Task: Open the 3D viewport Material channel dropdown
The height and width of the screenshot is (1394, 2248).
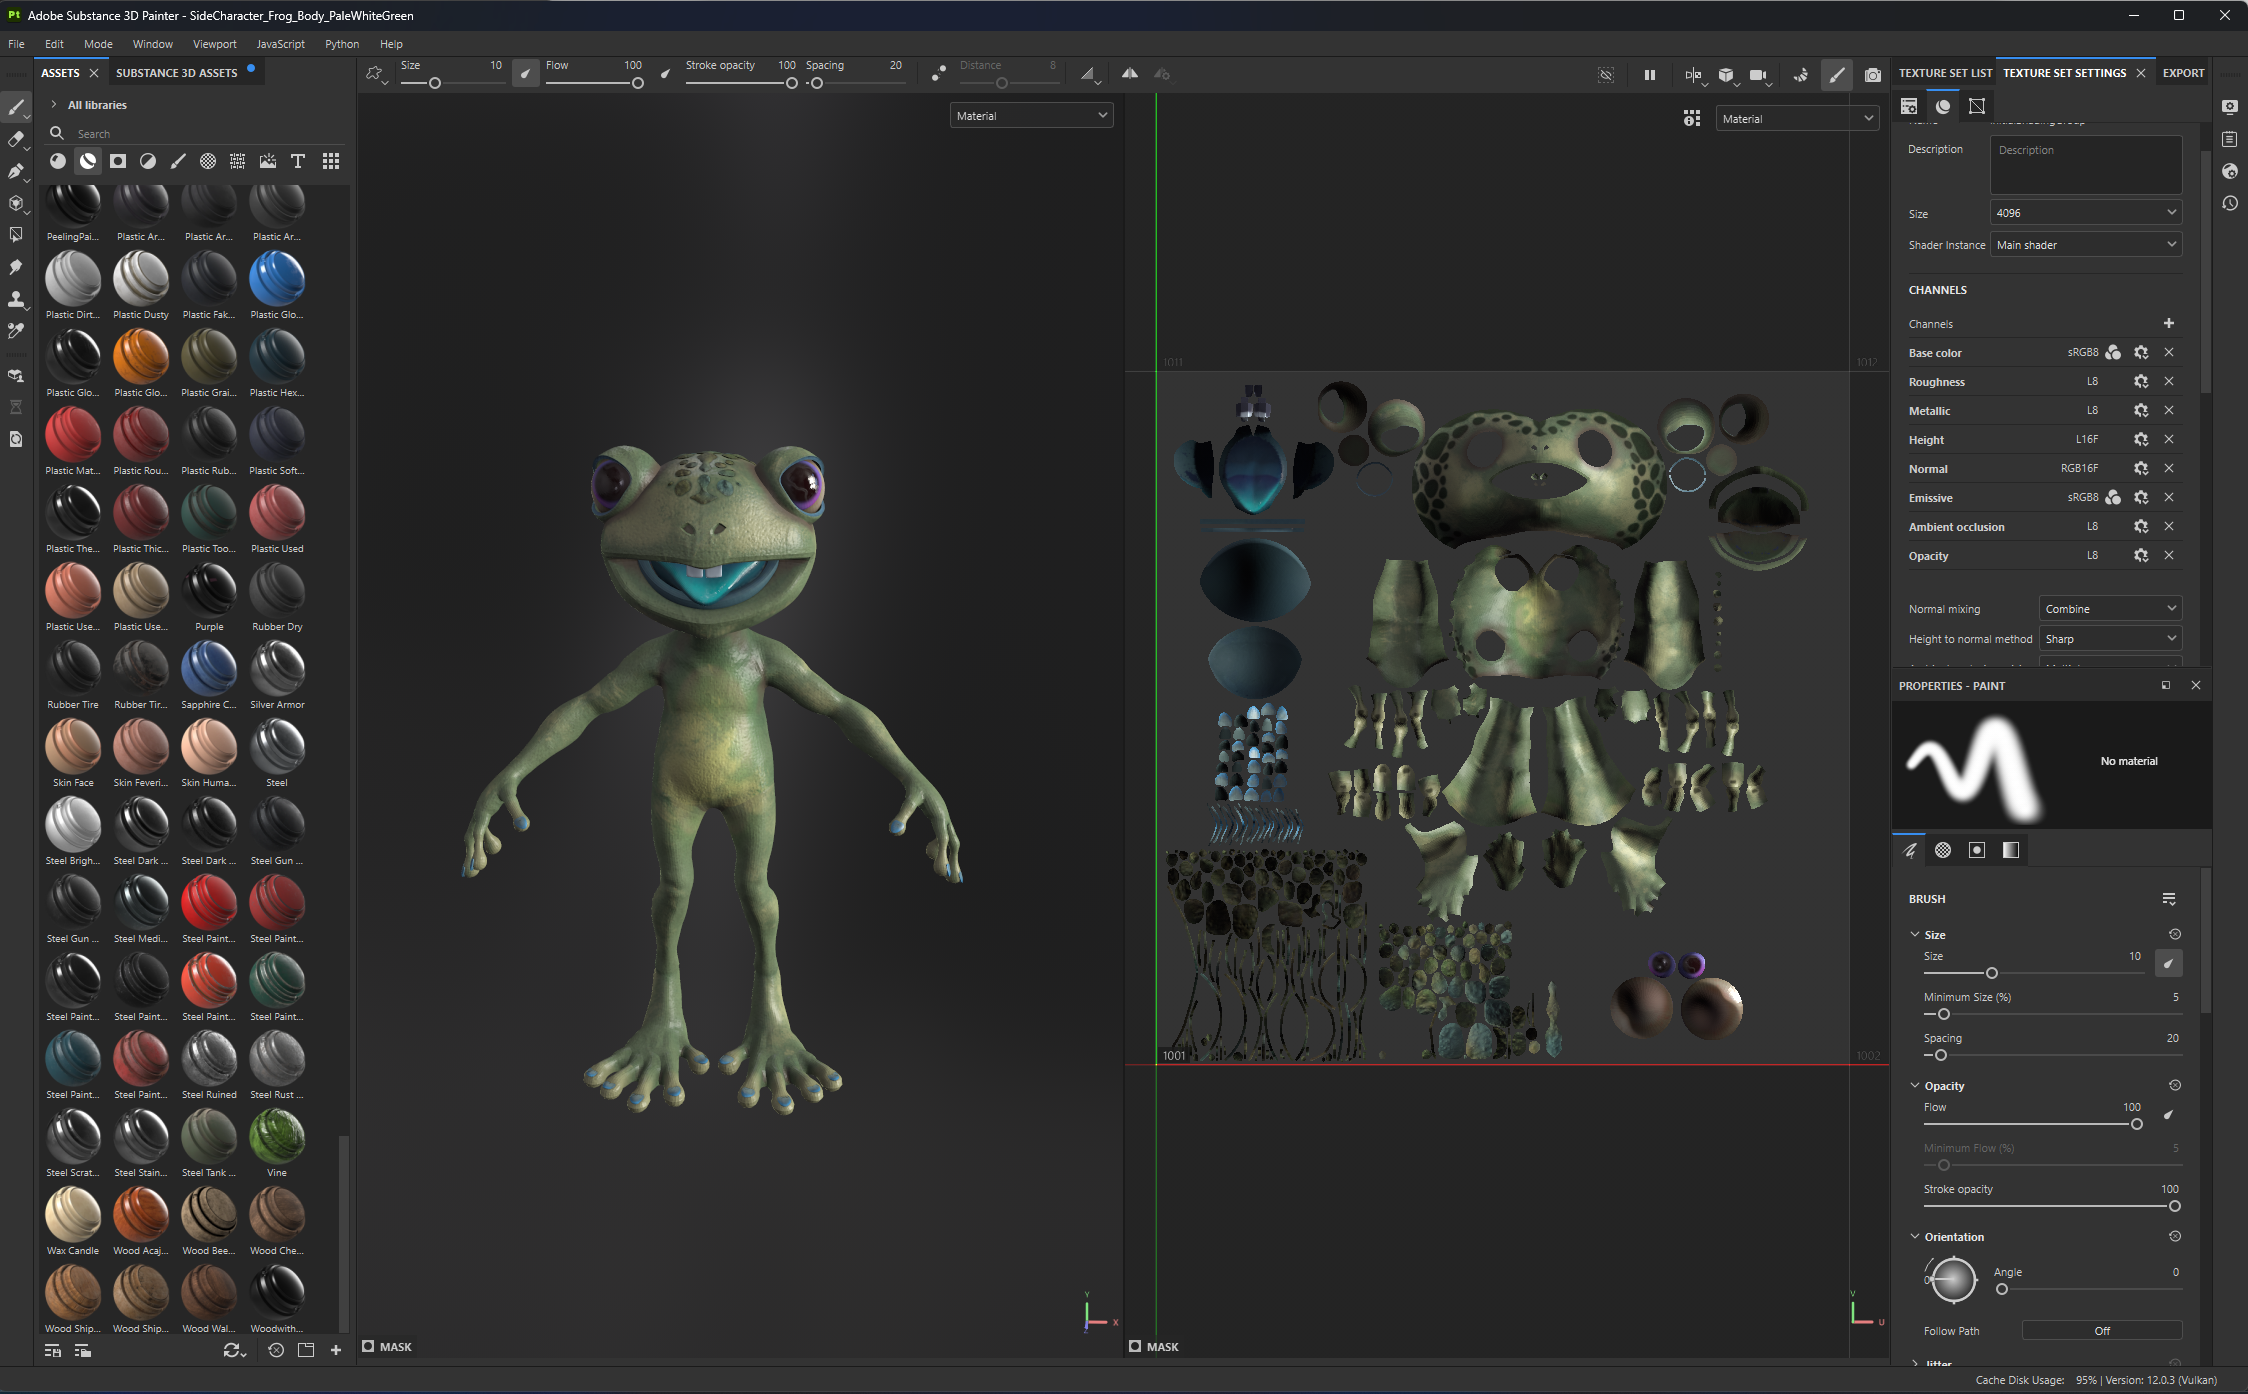Action: pos(1031,116)
